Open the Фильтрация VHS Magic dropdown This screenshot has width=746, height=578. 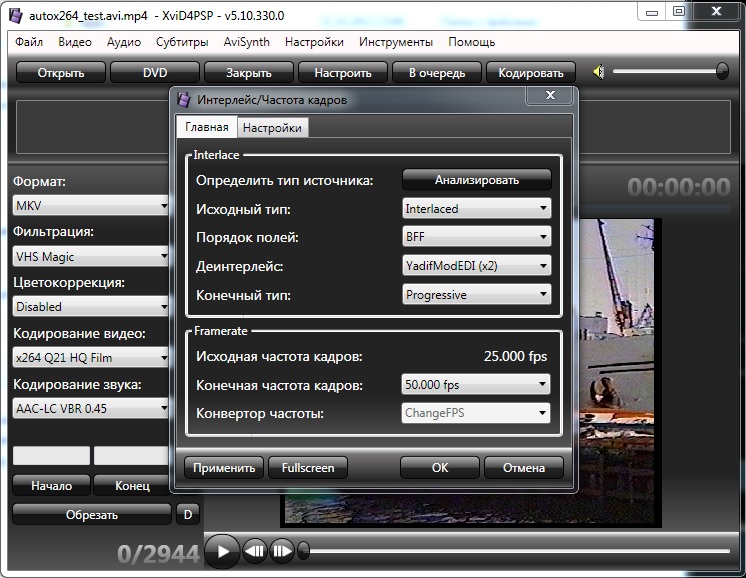[91, 257]
